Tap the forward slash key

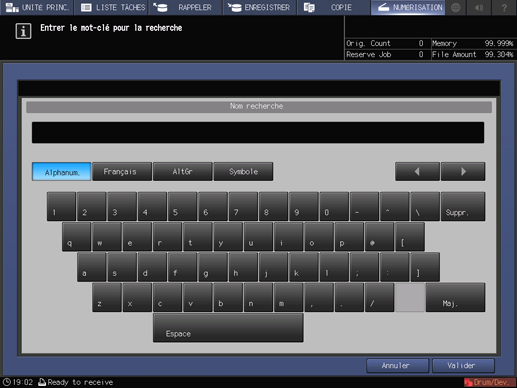[x=380, y=297]
